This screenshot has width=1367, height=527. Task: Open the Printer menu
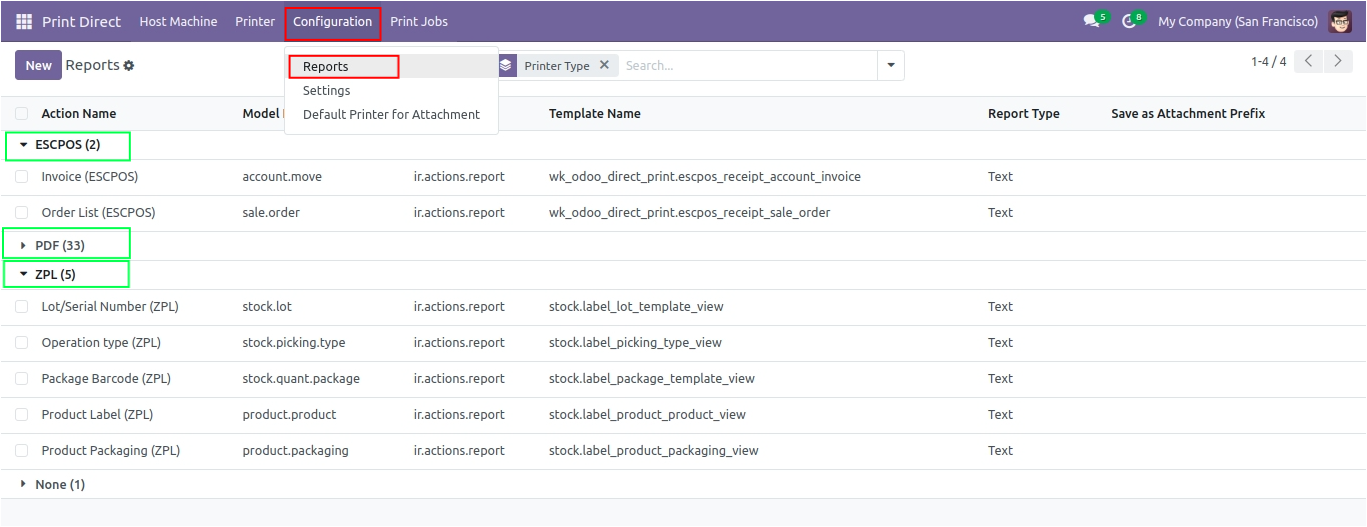pyautogui.click(x=255, y=21)
